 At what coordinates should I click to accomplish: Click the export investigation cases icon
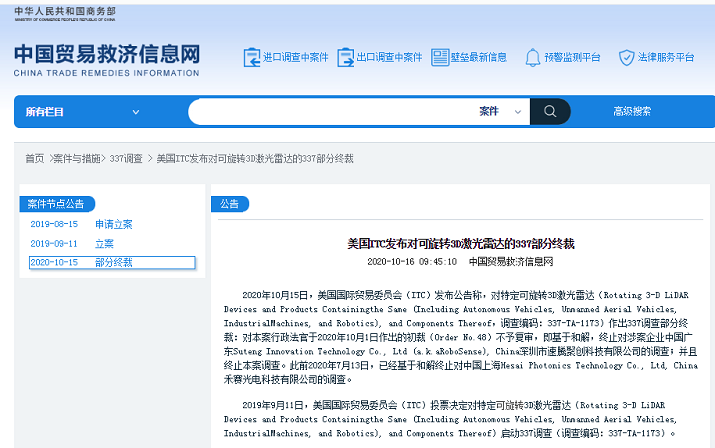[x=345, y=57]
